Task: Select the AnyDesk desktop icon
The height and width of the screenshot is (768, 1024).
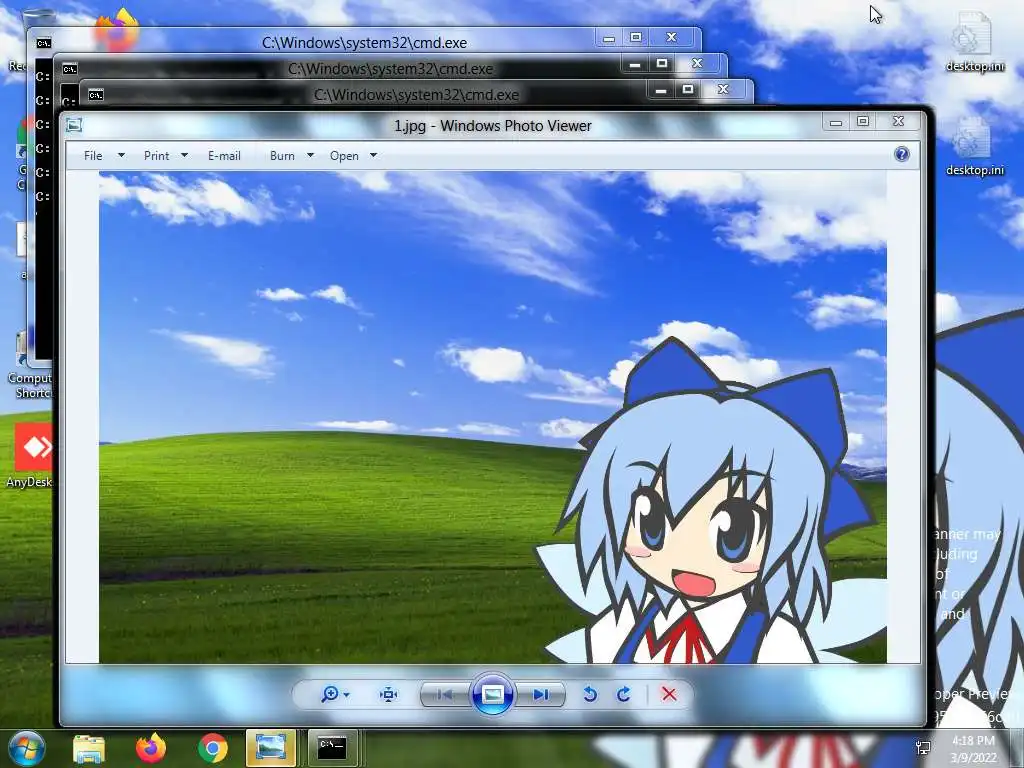Action: coord(29,456)
